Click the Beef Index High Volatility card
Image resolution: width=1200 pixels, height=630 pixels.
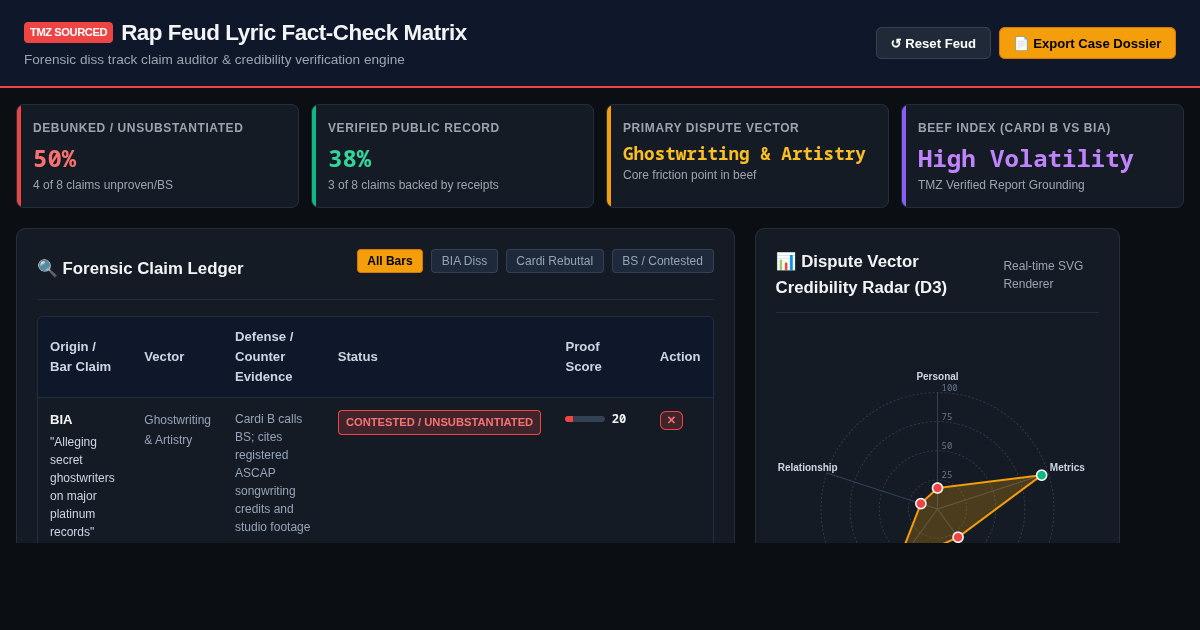click(x=1042, y=156)
